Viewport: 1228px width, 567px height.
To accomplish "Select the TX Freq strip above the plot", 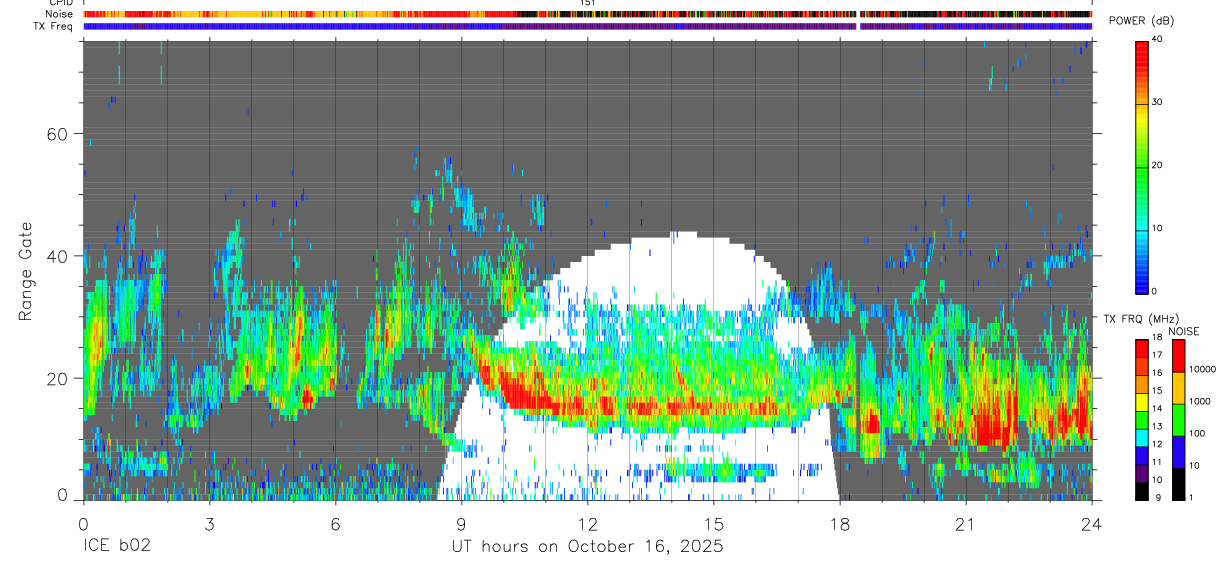I will (x=588, y=26).
